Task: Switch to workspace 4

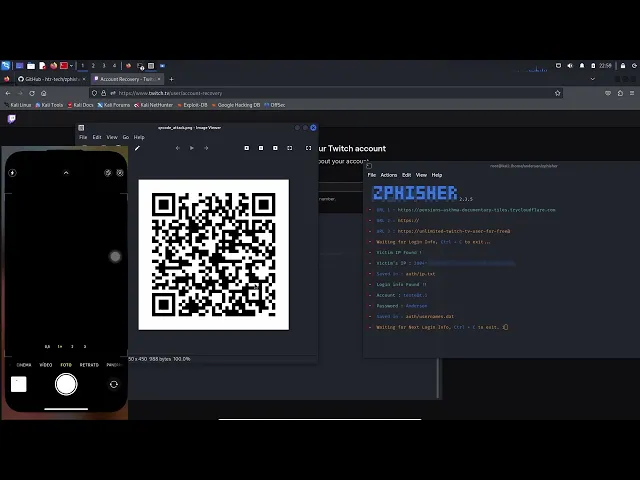Action: tap(114, 66)
